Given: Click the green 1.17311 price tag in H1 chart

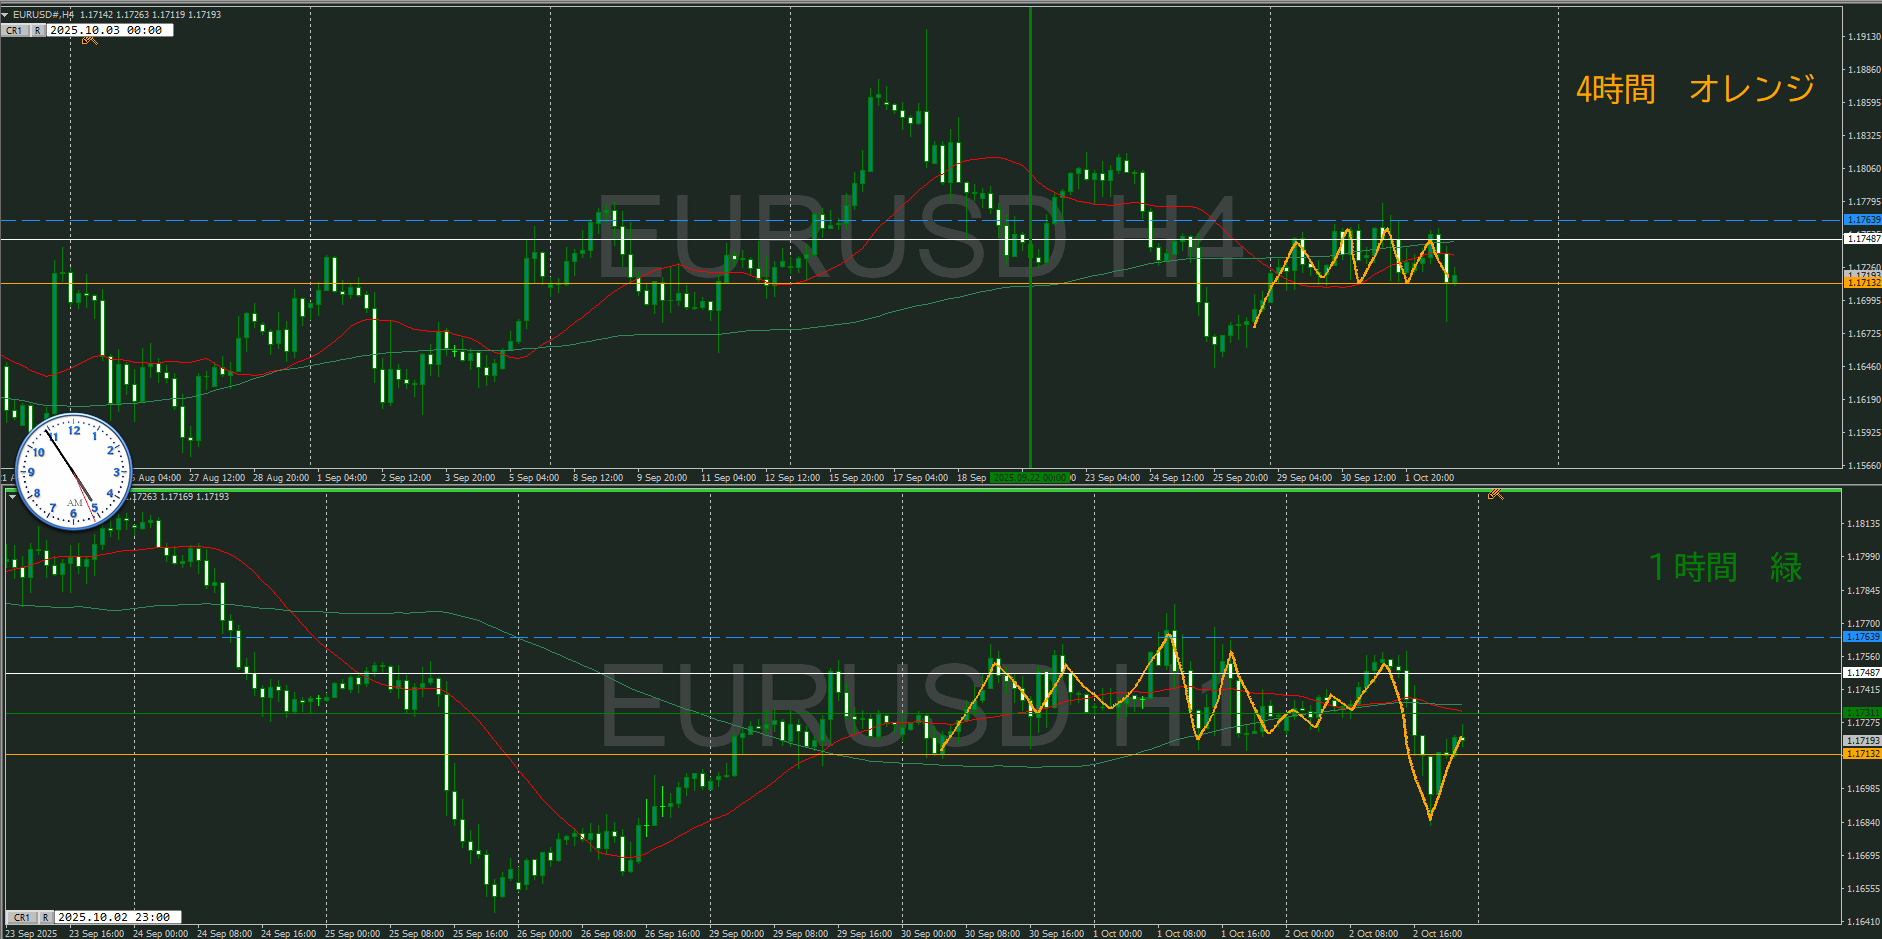Looking at the screenshot, I should [x=1862, y=713].
